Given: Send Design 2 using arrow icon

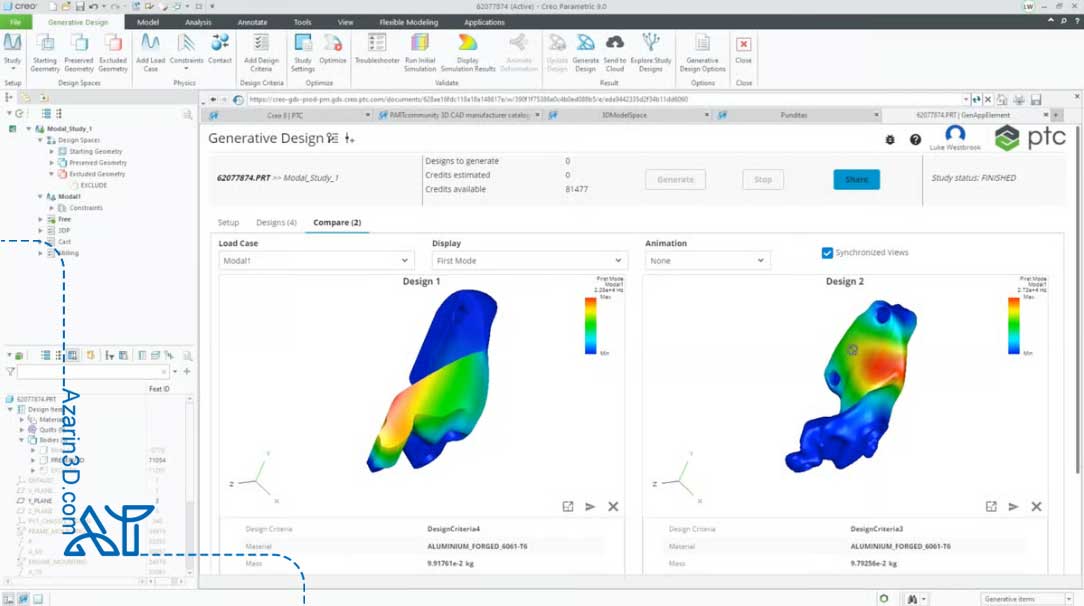Looking at the screenshot, I should coord(1013,506).
